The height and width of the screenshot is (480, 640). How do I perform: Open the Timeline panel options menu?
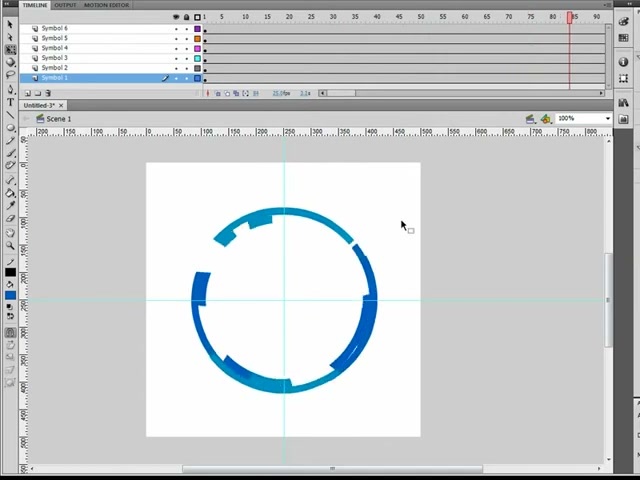[607, 5]
